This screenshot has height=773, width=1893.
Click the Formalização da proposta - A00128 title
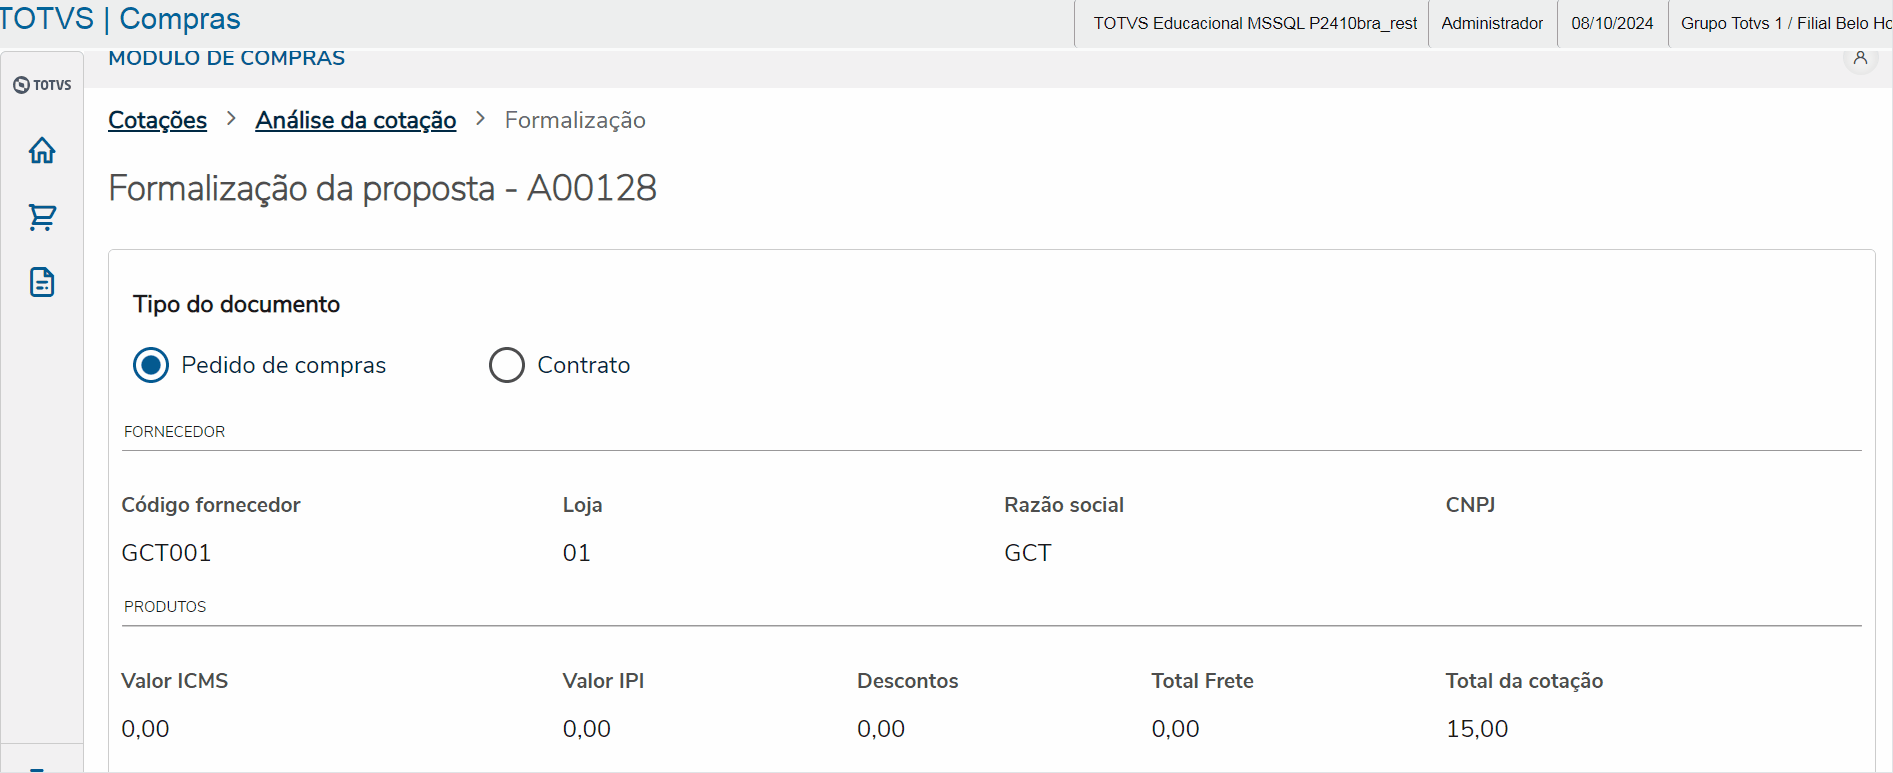[x=383, y=188]
